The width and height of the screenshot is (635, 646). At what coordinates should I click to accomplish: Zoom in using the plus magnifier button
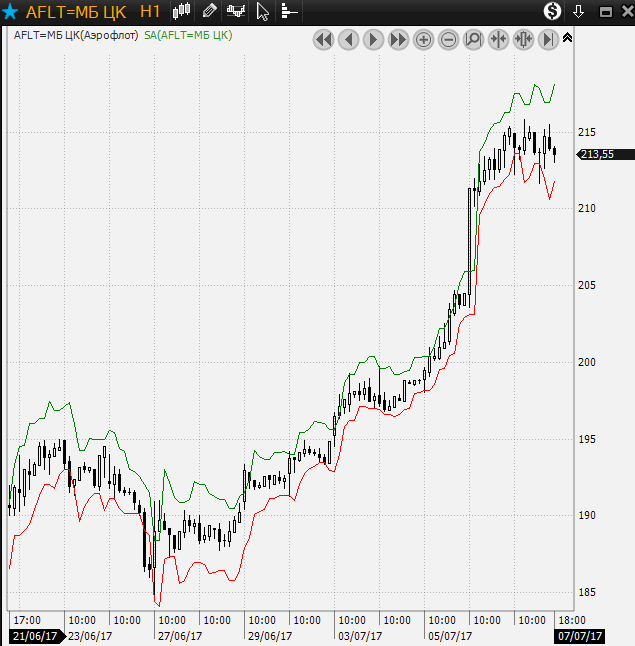click(x=423, y=40)
